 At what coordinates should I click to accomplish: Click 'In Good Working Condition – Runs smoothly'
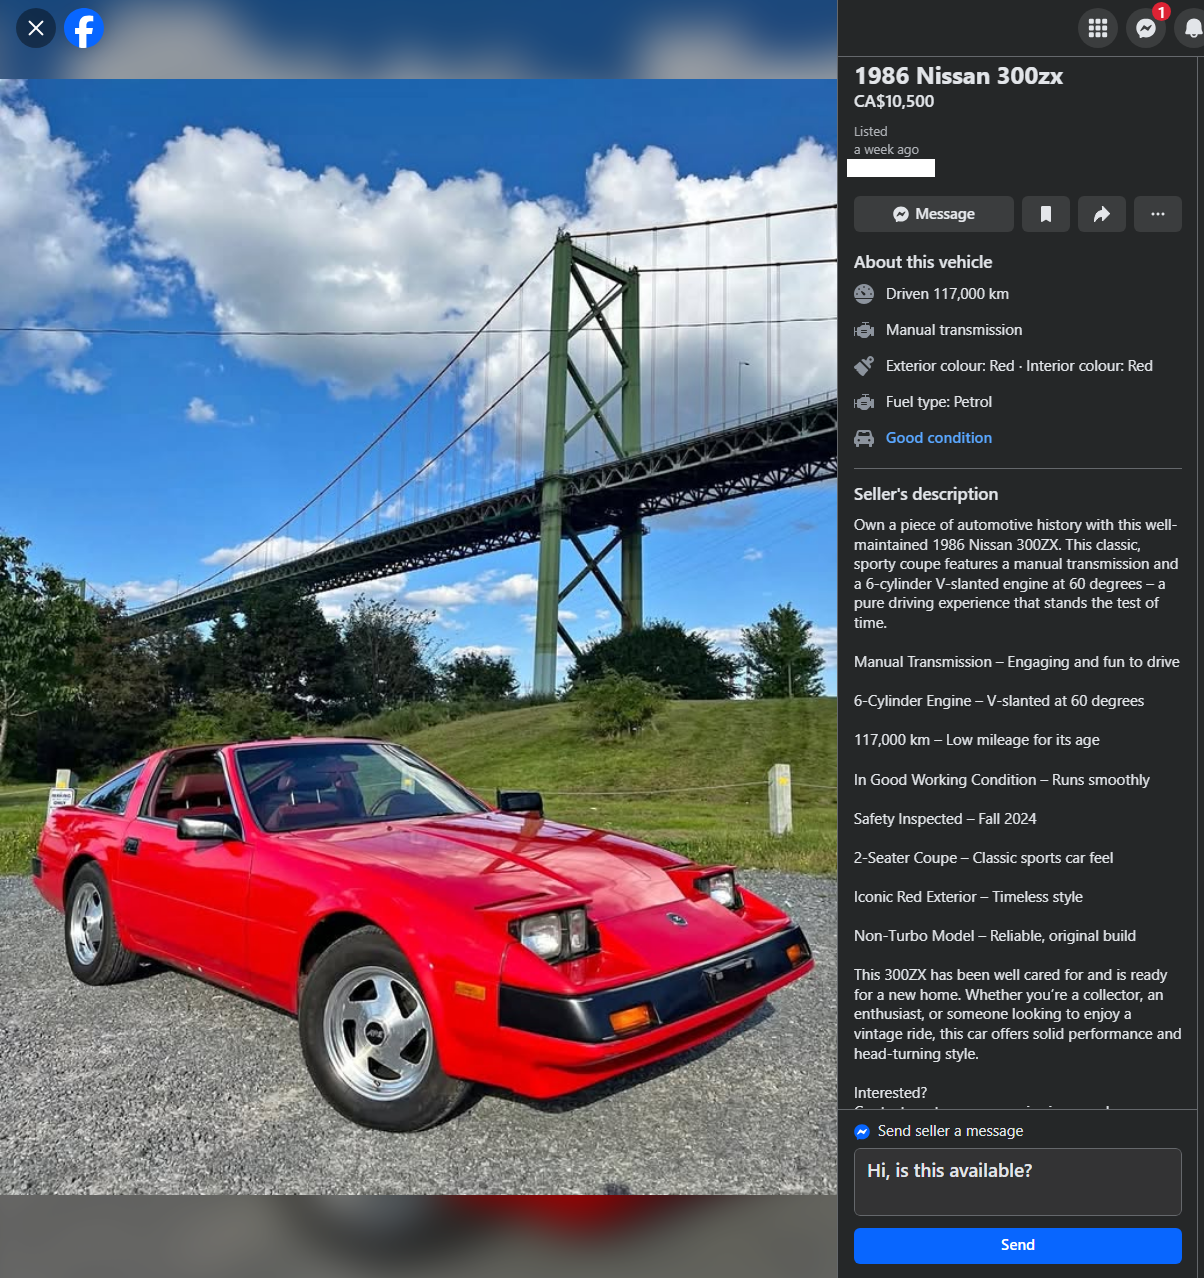[x=1002, y=780]
